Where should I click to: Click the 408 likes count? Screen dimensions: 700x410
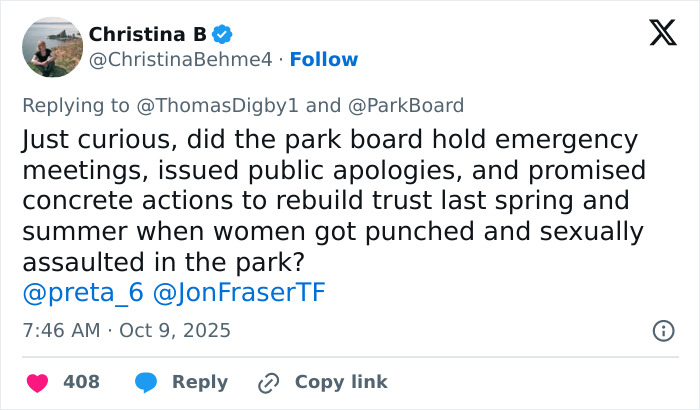(80, 382)
